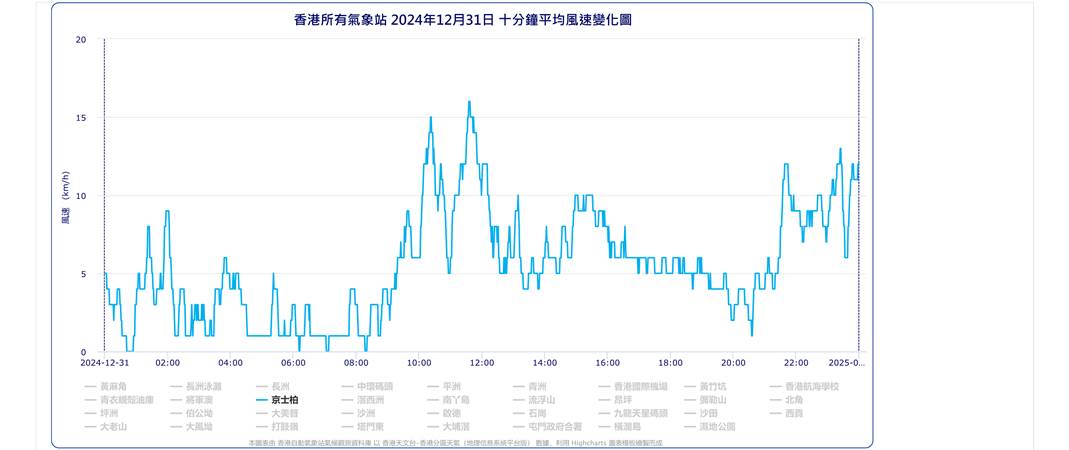This screenshot has width=1069, height=450.
Task: Enable the 長洲泳灘 legend item
Action: 203,386
